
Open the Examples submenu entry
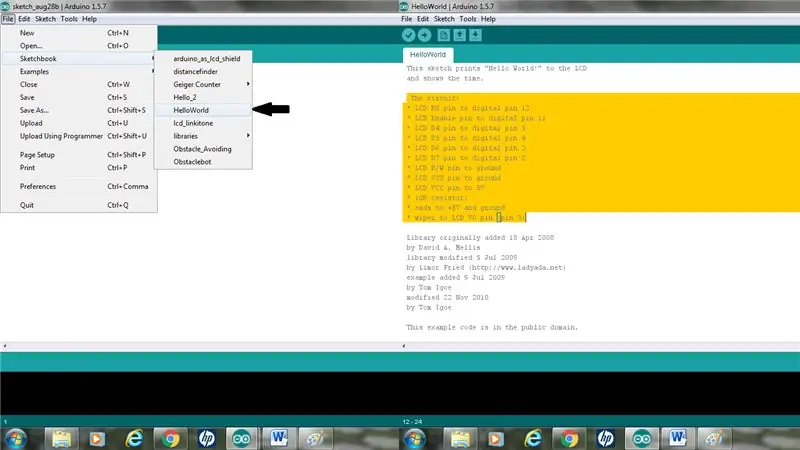pyautogui.click(x=79, y=71)
